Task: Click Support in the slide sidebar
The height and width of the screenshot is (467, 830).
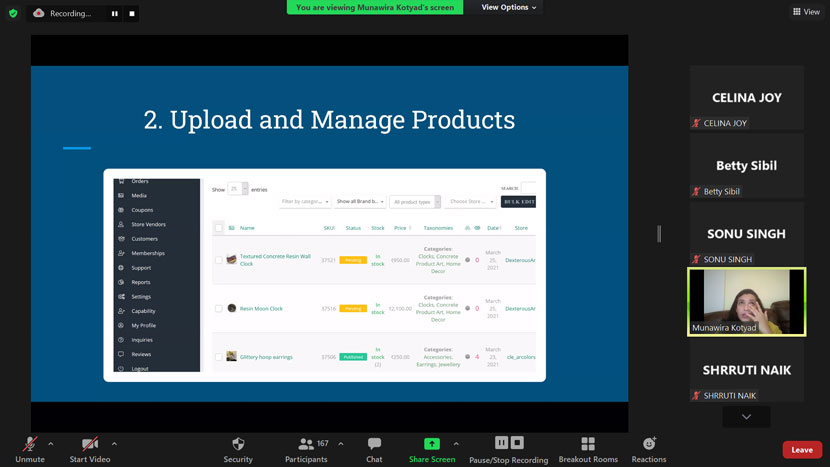Action: click(x=141, y=268)
